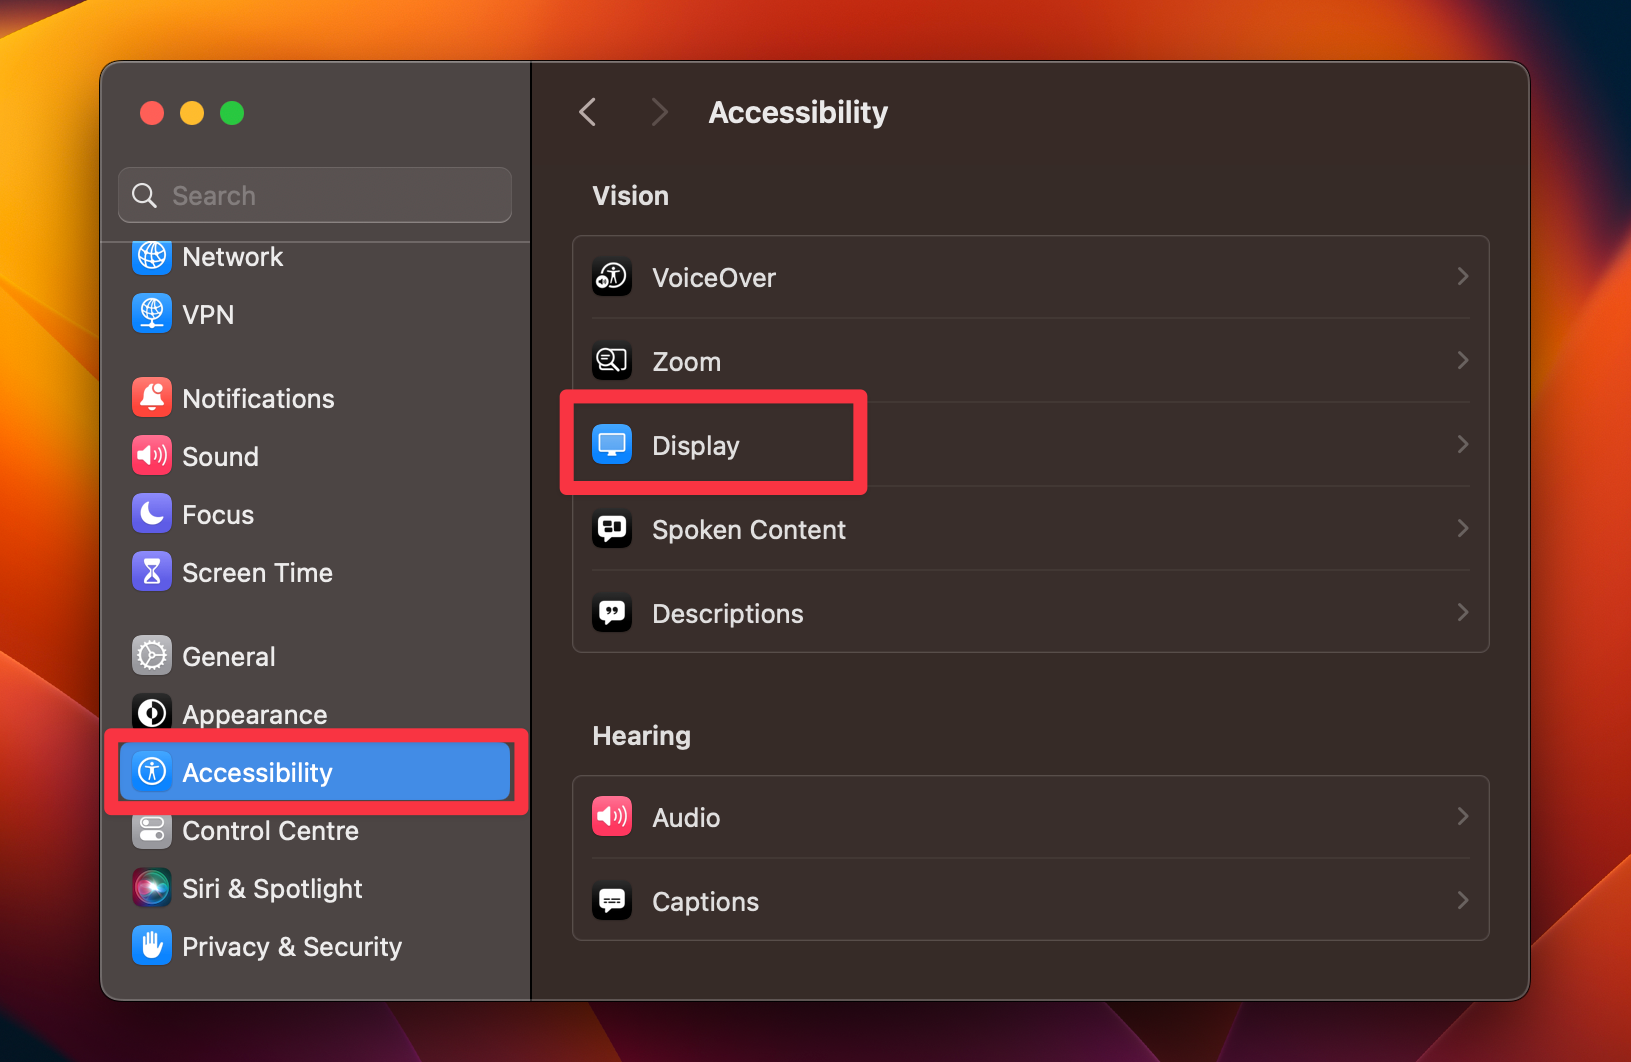Image resolution: width=1631 pixels, height=1062 pixels.
Task: Open Descriptions via its quote icon
Action: pos(611,613)
